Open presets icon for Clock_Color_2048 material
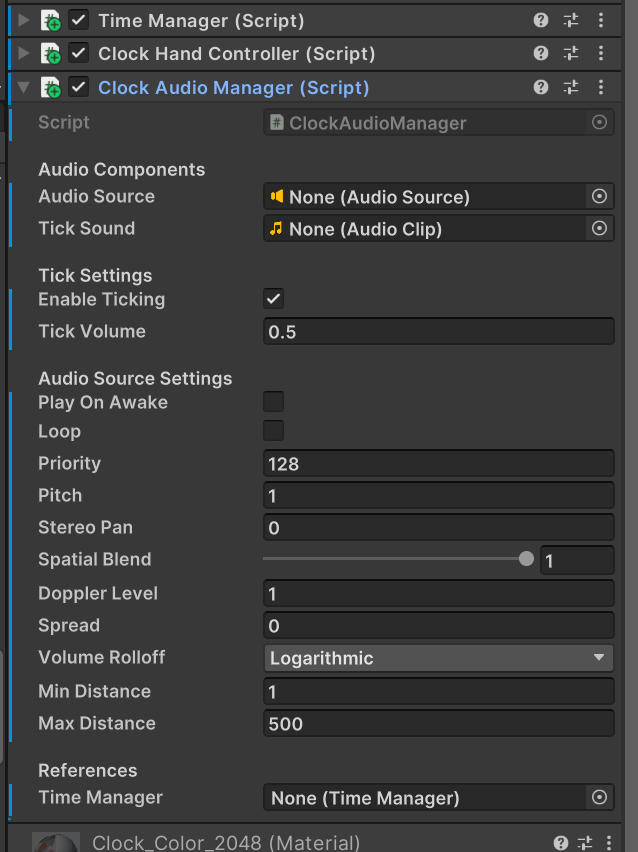 point(585,843)
